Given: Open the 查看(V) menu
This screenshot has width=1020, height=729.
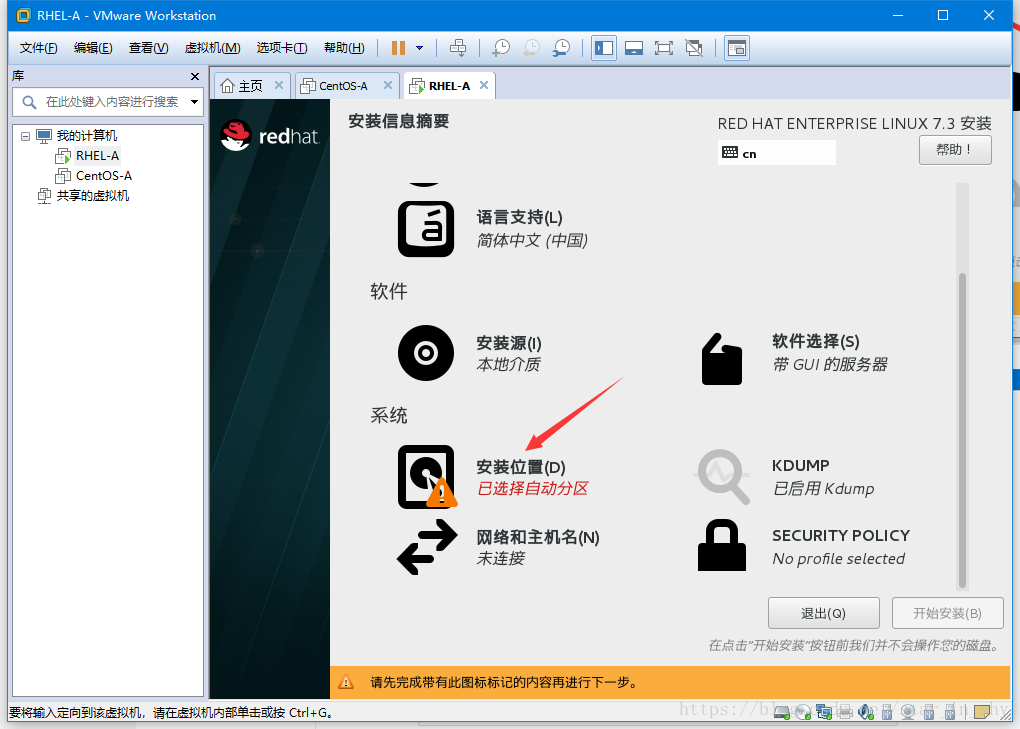Looking at the screenshot, I should [x=148, y=47].
